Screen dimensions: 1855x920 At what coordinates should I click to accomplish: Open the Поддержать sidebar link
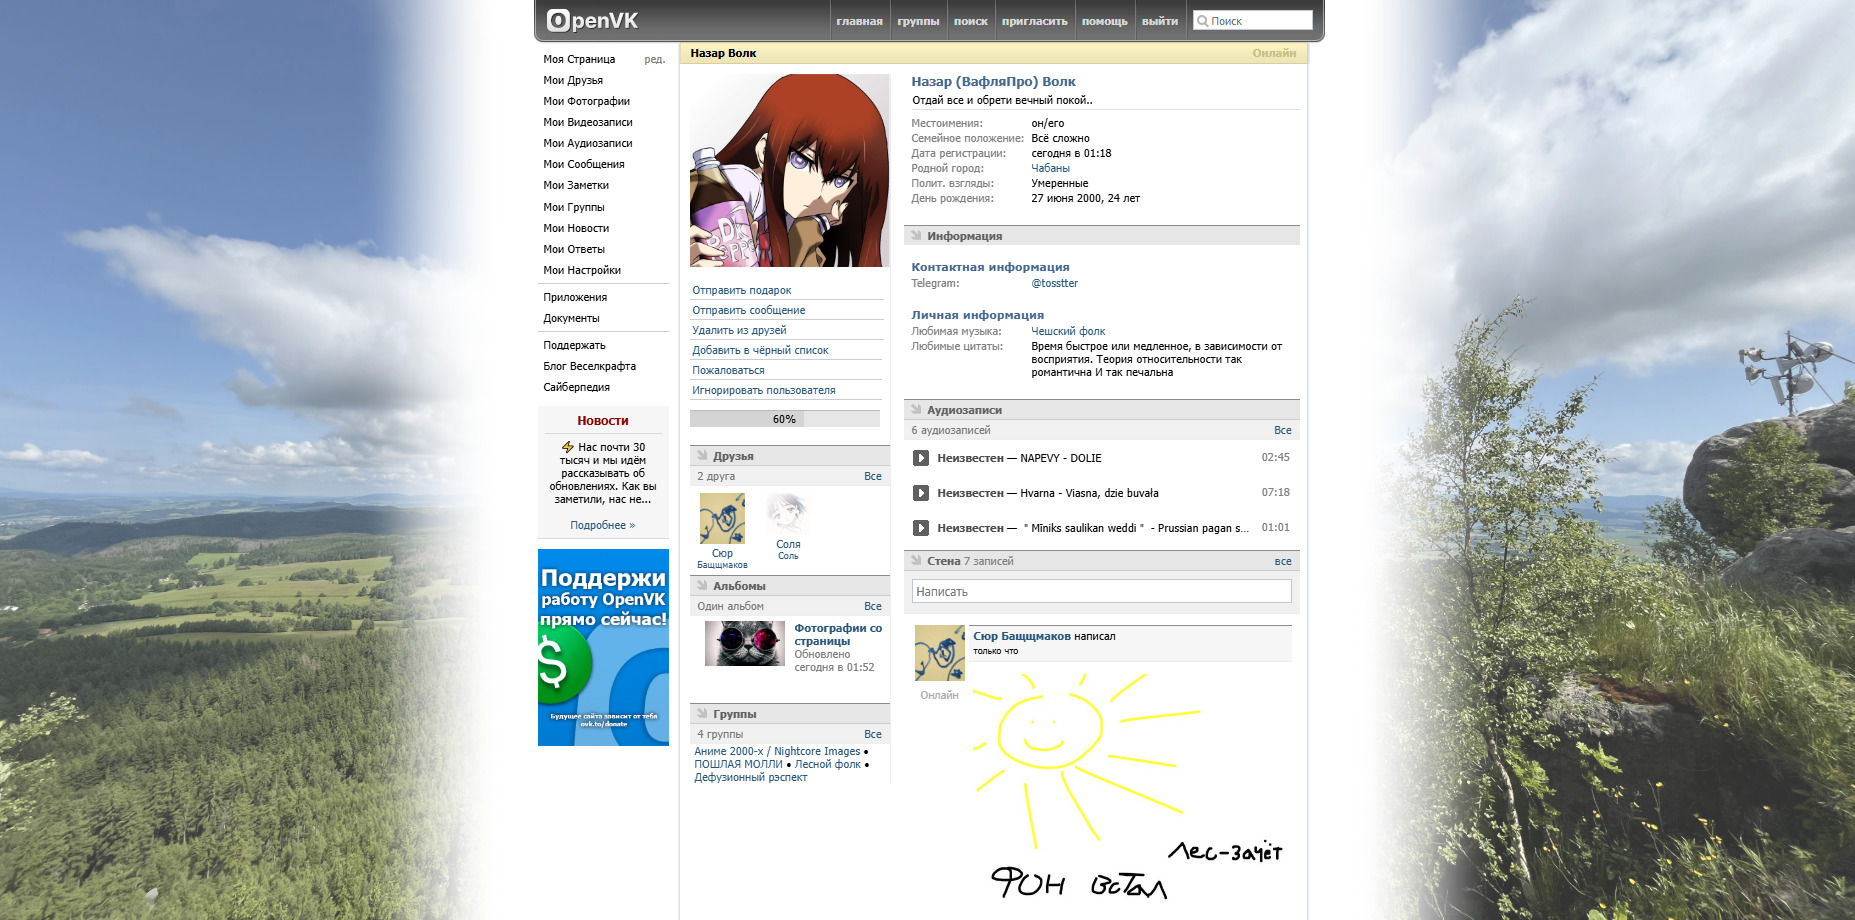click(x=574, y=345)
